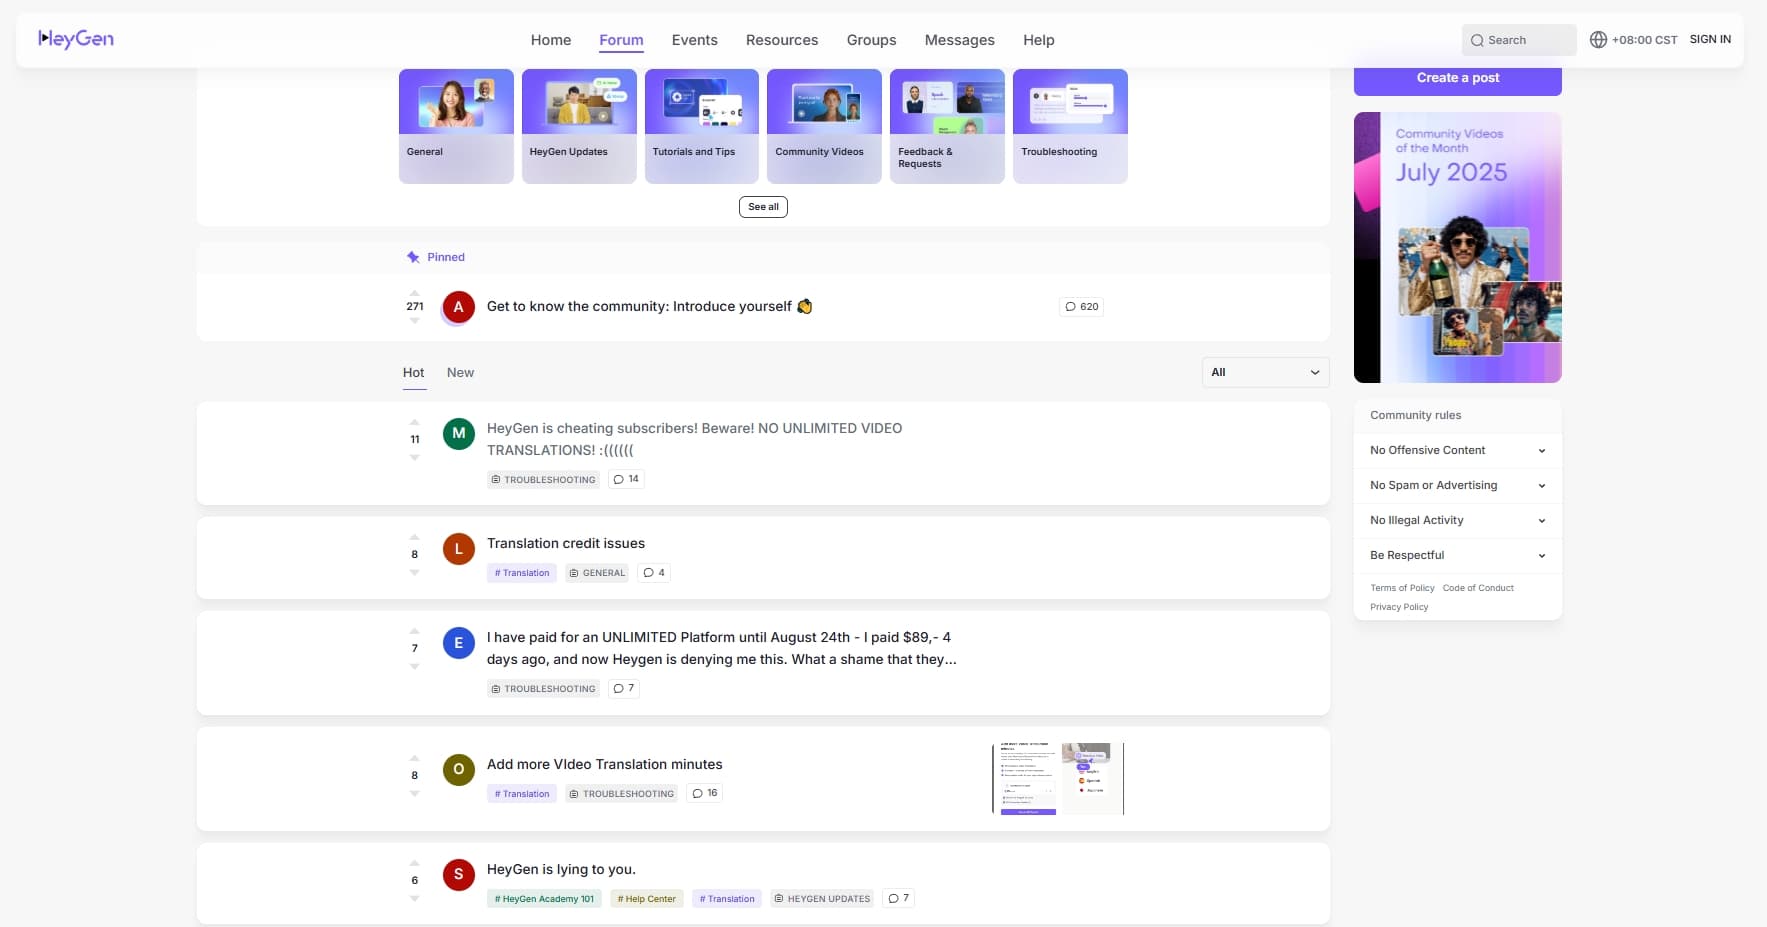The image size is (1767, 927).
Task: Click the "# Help Center" tag
Action: pos(647,899)
